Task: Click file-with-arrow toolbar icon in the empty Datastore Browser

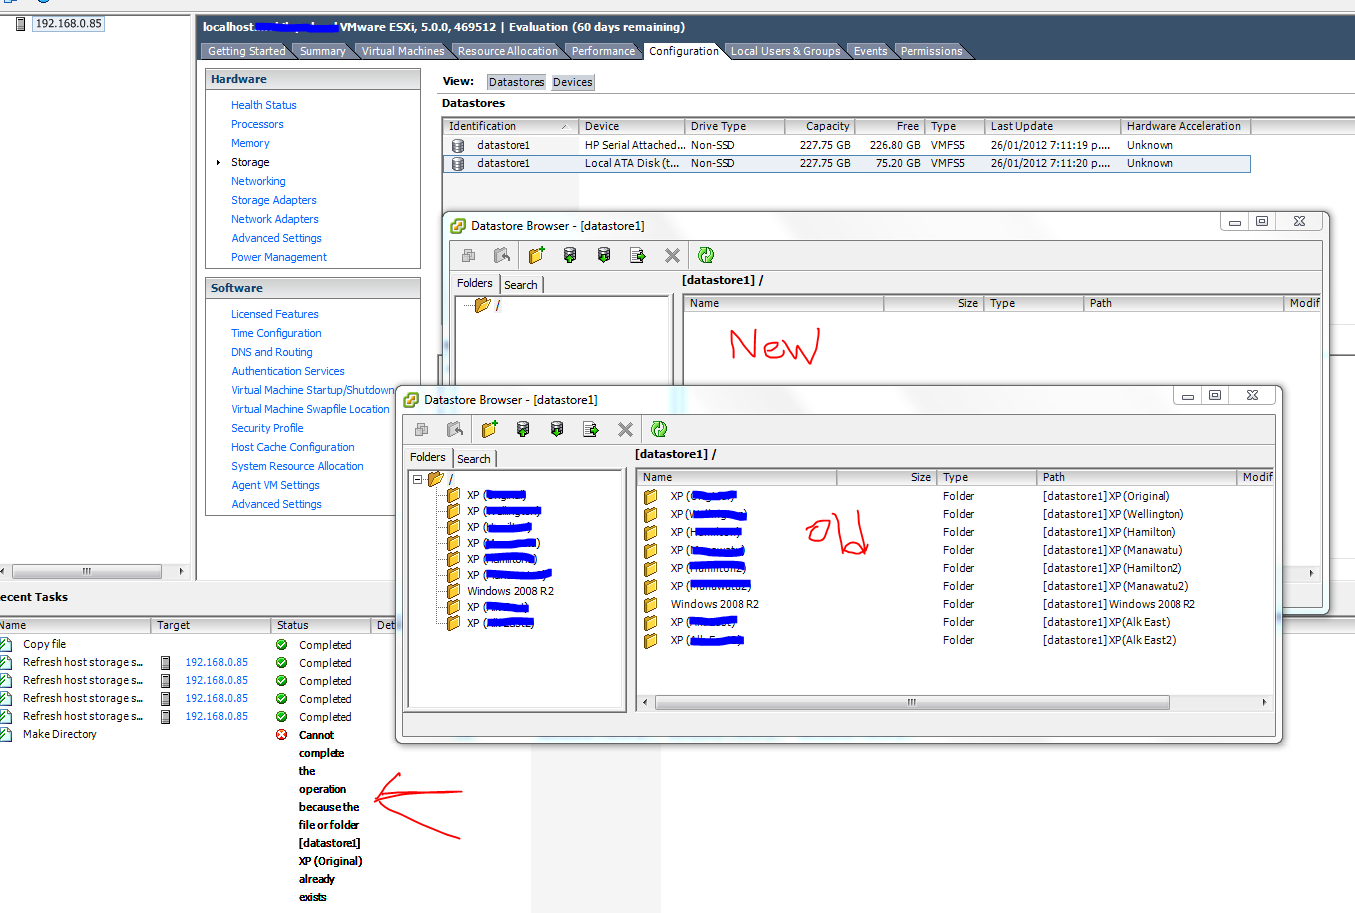Action: tap(638, 255)
